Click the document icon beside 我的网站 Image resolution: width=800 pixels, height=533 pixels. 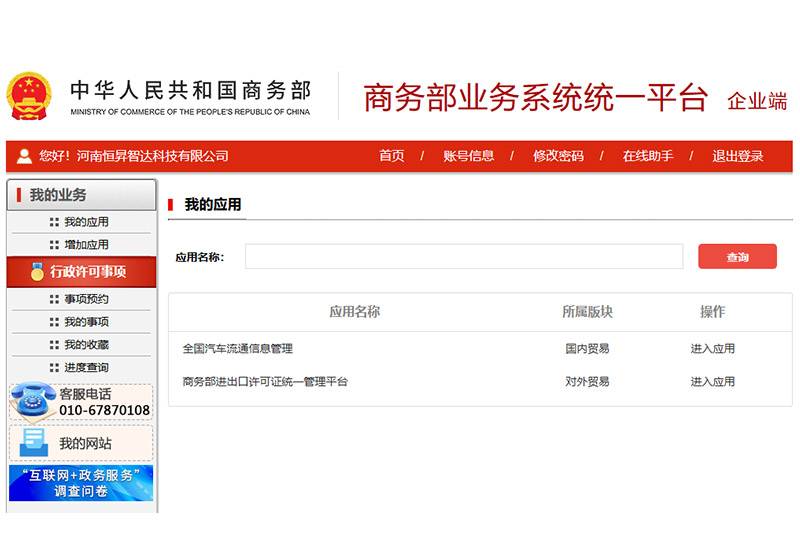click(x=34, y=443)
